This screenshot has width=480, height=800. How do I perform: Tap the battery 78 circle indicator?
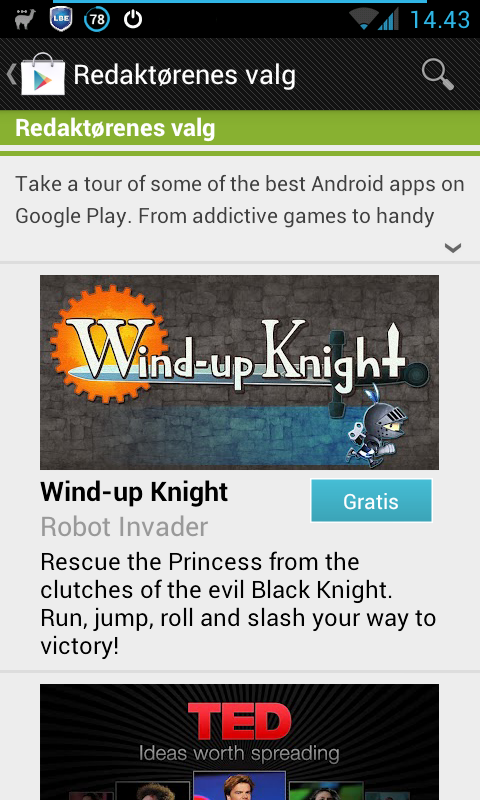pos(97,20)
